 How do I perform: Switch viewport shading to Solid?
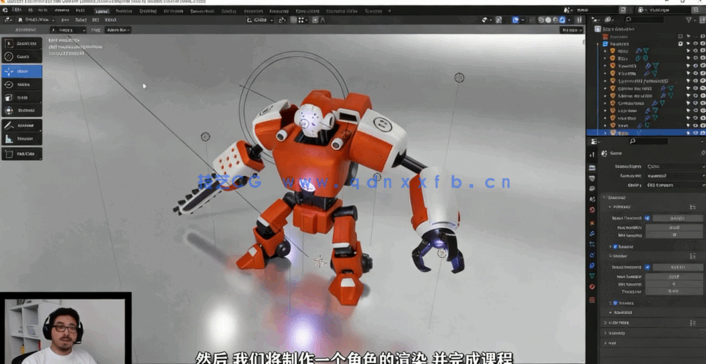coord(548,20)
